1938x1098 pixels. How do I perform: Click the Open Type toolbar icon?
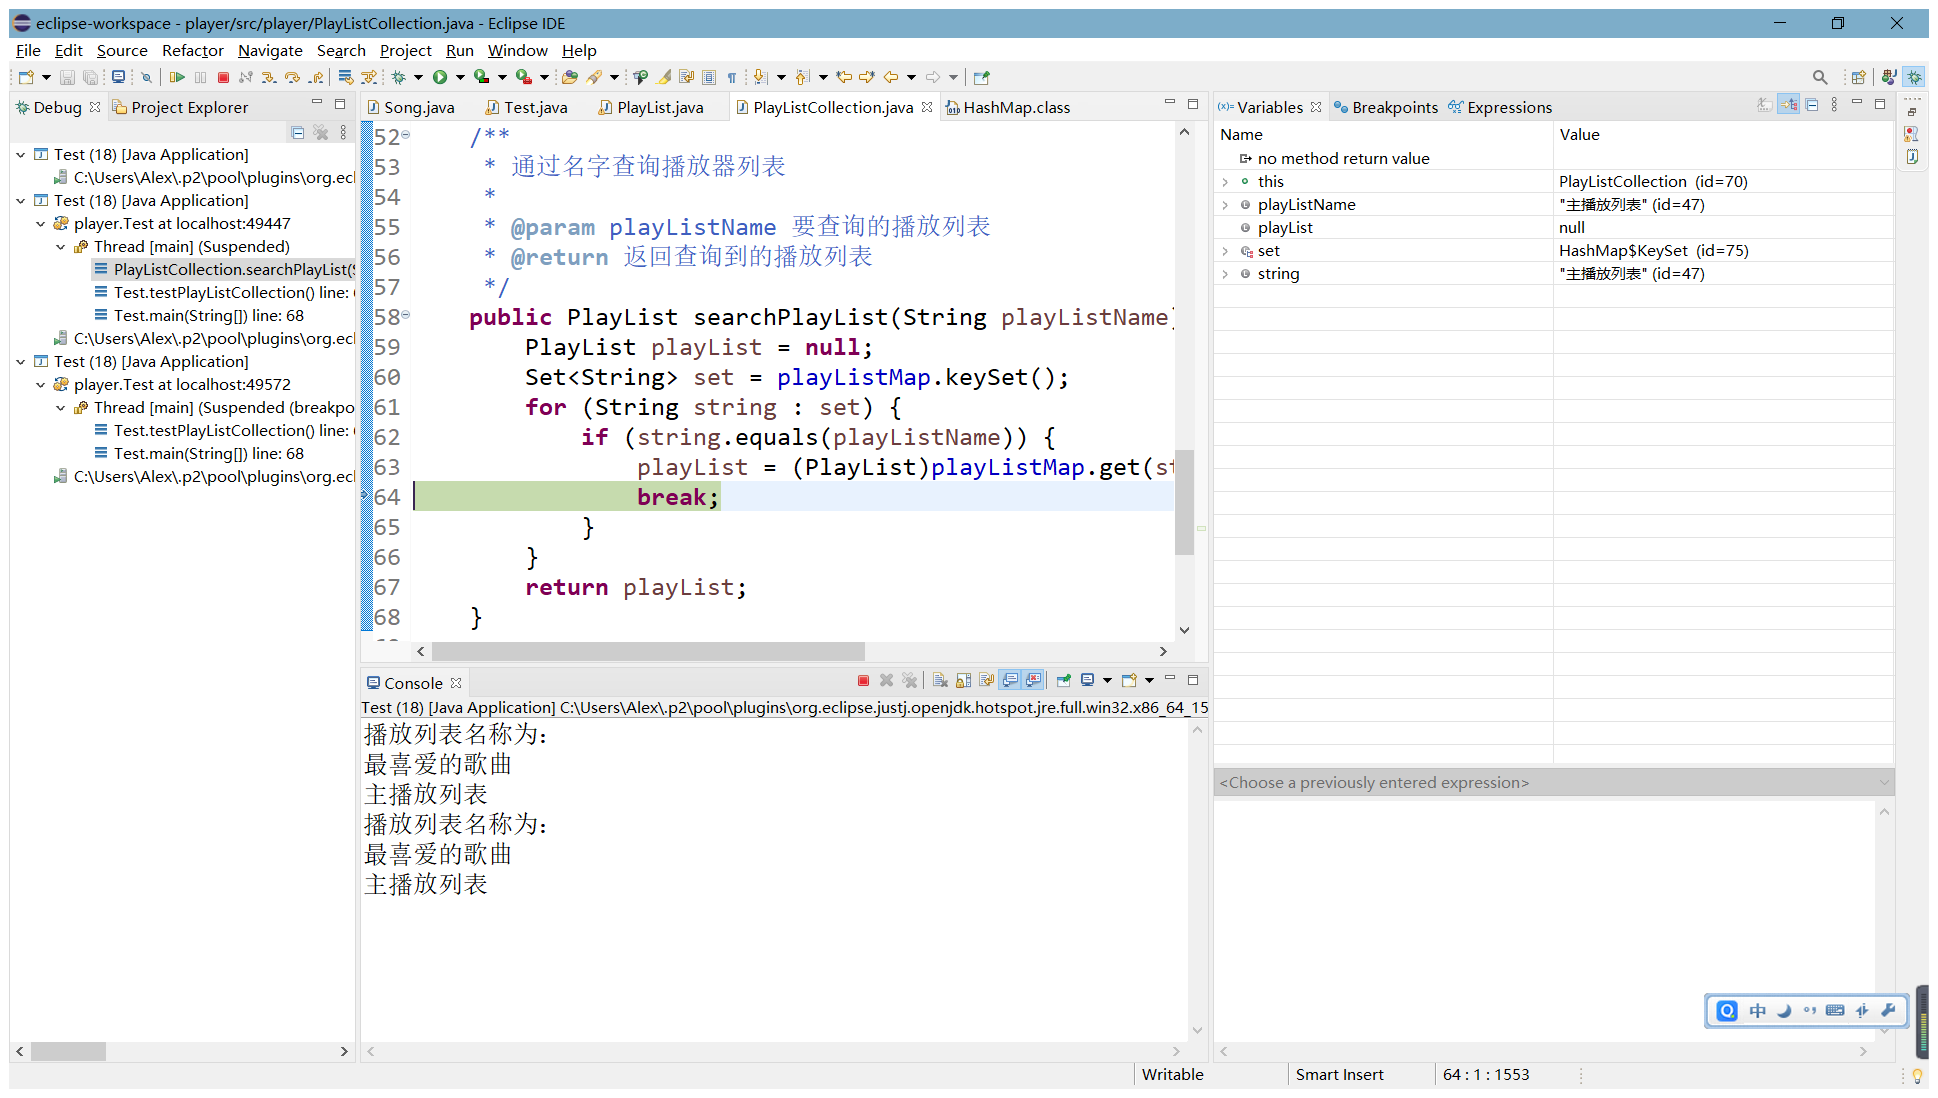pos(569,77)
